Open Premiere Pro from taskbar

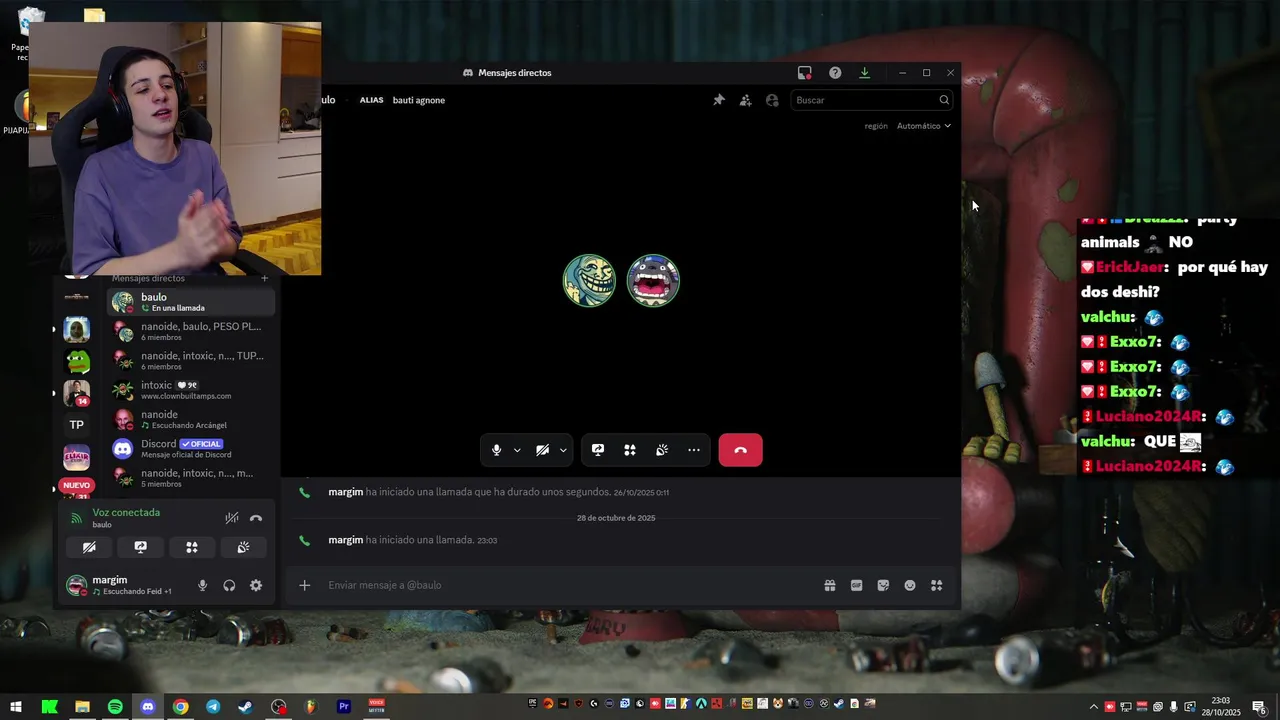[343, 707]
